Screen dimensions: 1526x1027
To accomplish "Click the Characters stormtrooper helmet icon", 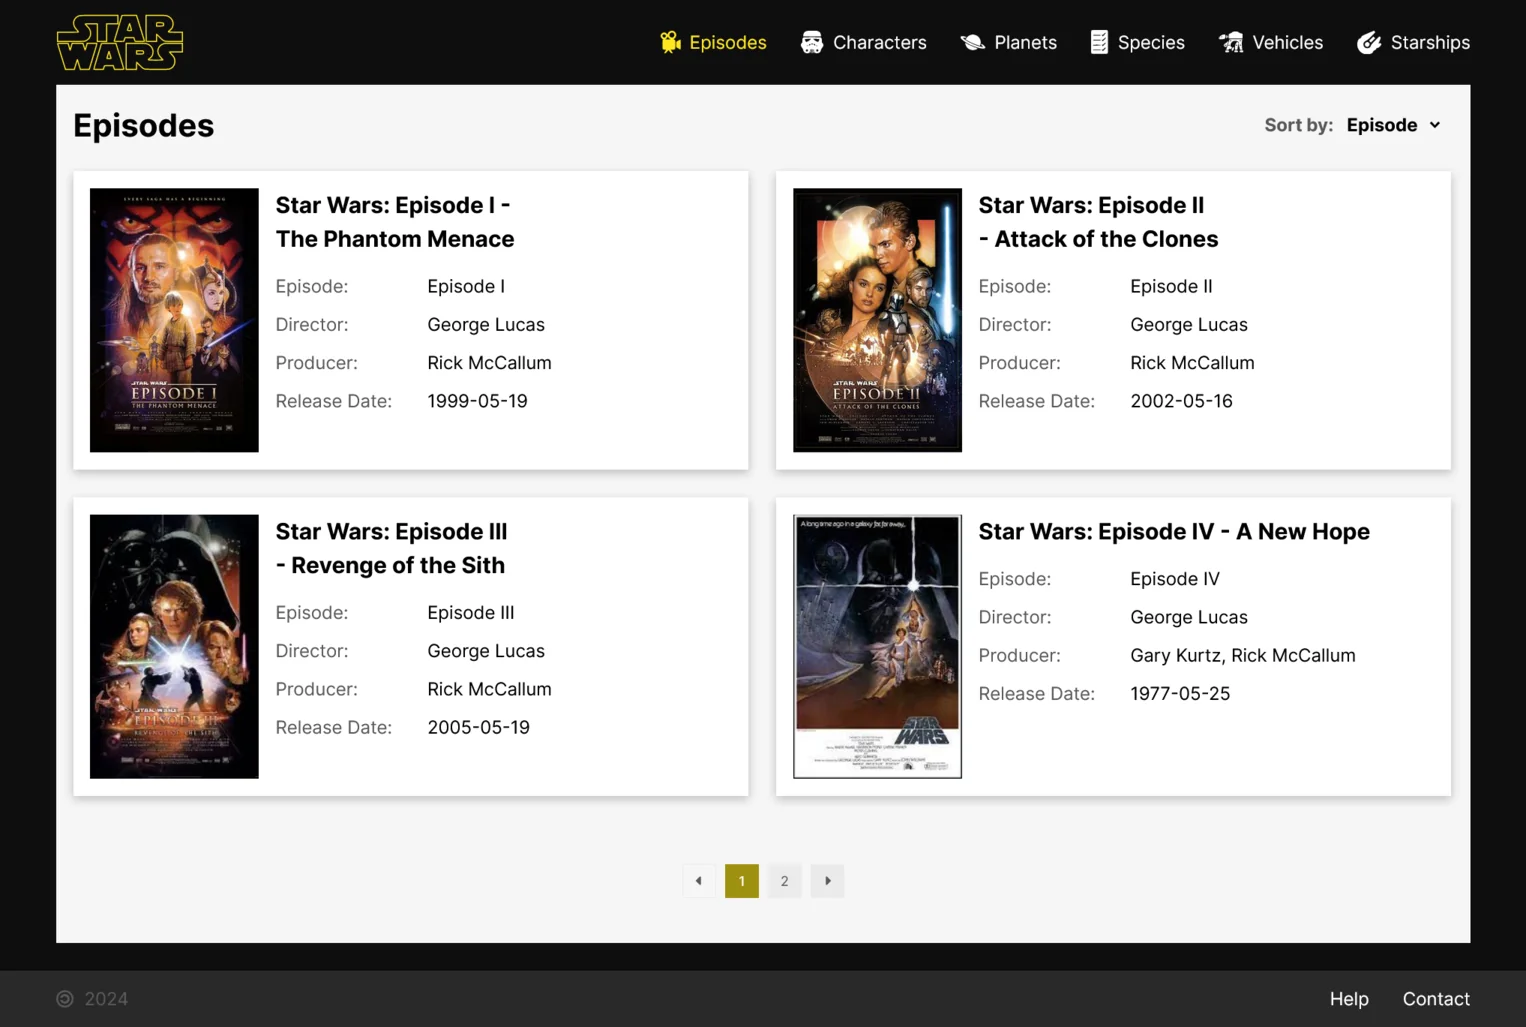I will point(812,42).
